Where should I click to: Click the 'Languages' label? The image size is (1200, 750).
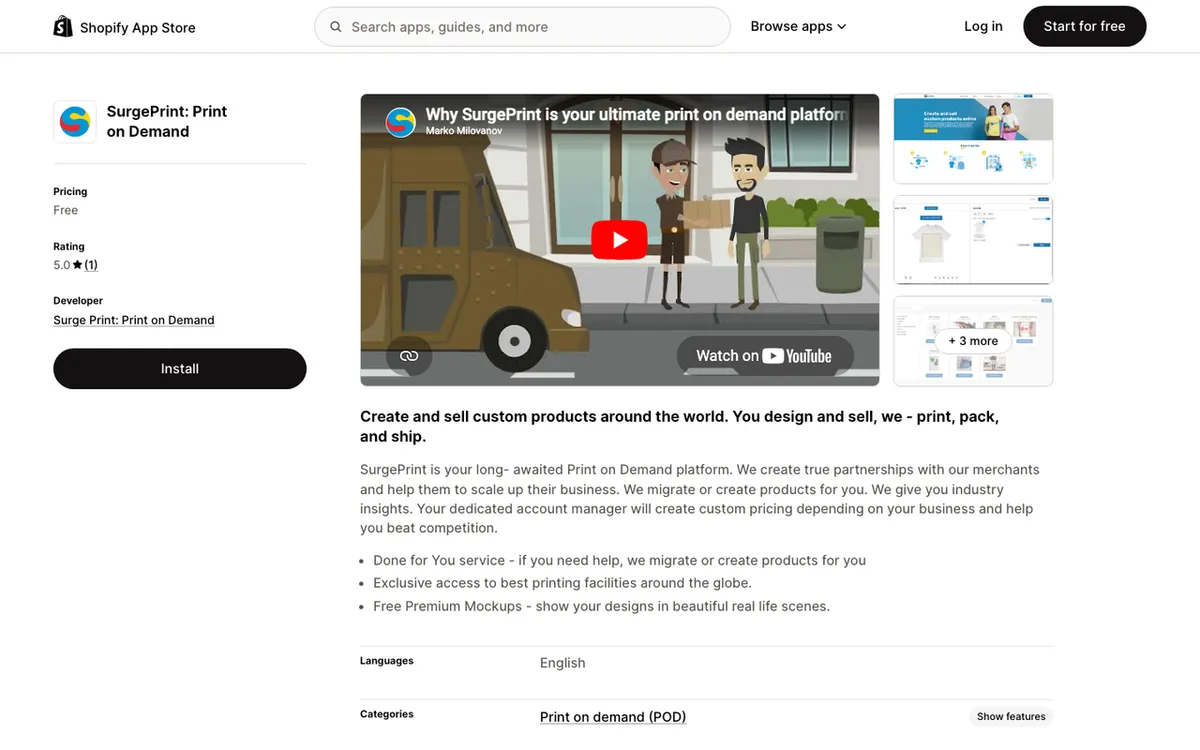(x=387, y=661)
